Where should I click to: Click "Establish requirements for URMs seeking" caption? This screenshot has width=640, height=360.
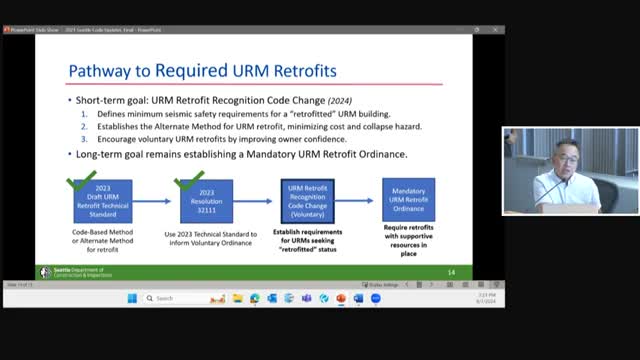click(x=308, y=240)
